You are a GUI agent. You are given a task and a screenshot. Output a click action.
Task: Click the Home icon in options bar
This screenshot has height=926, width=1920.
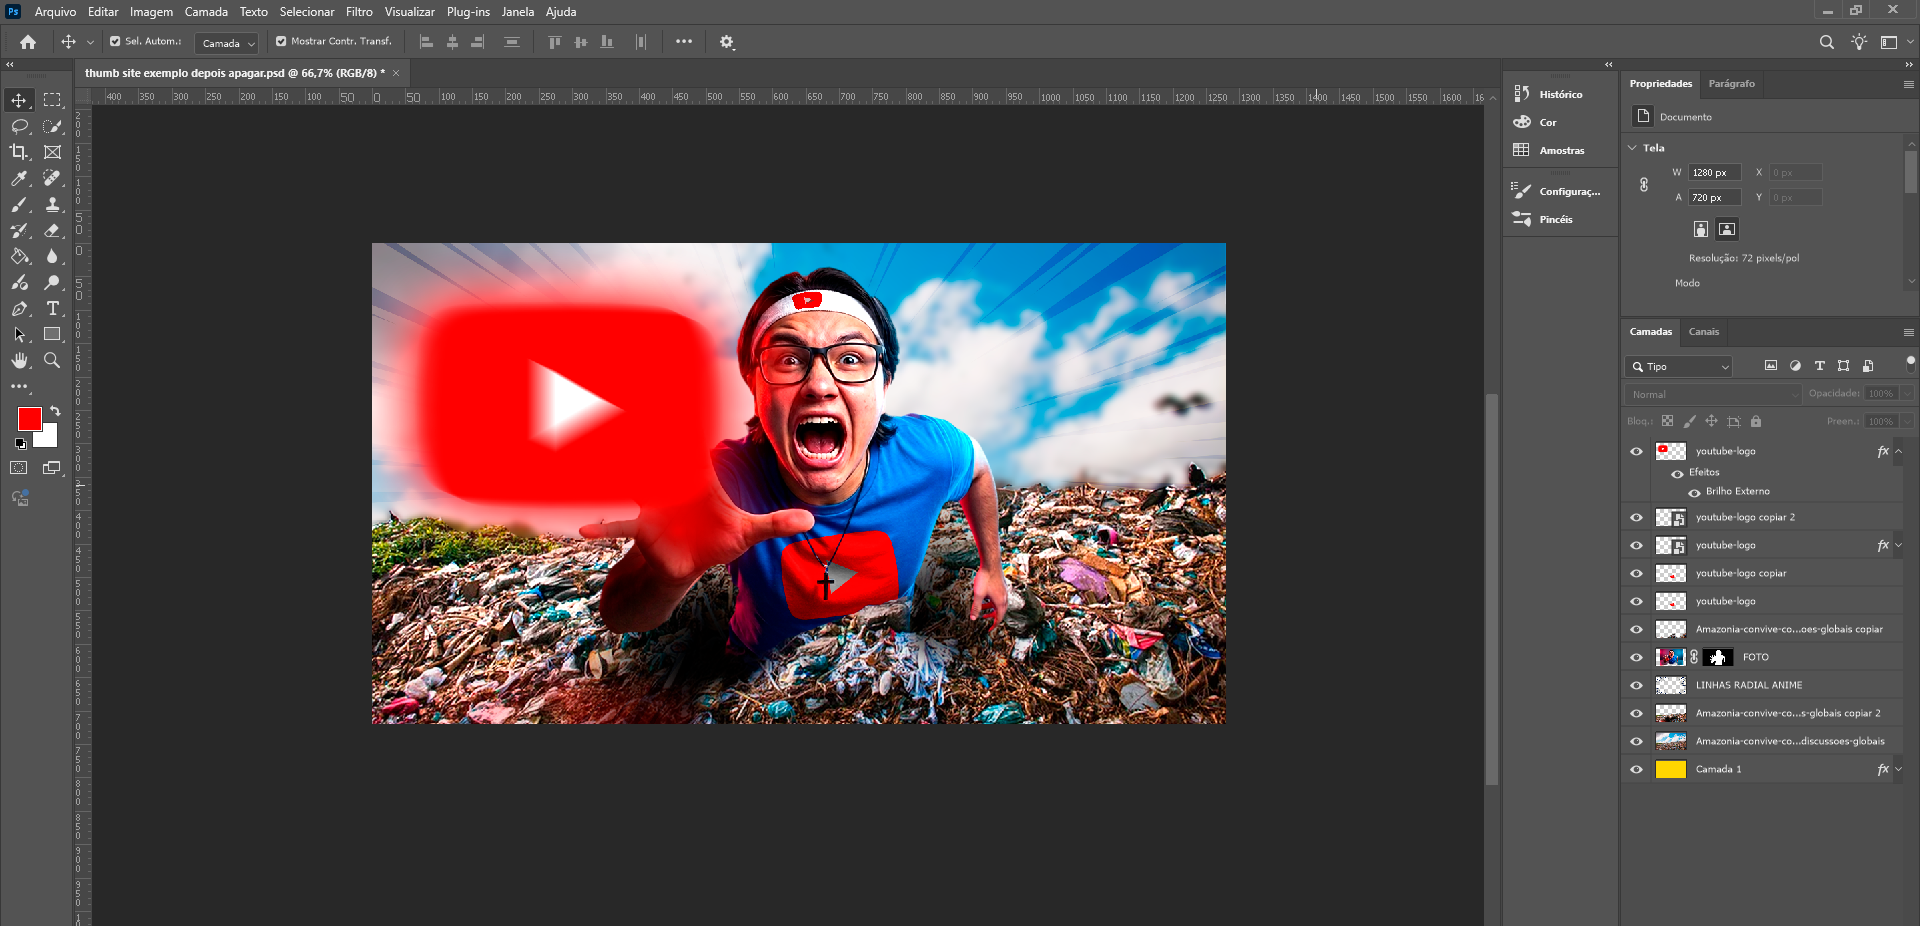click(28, 42)
